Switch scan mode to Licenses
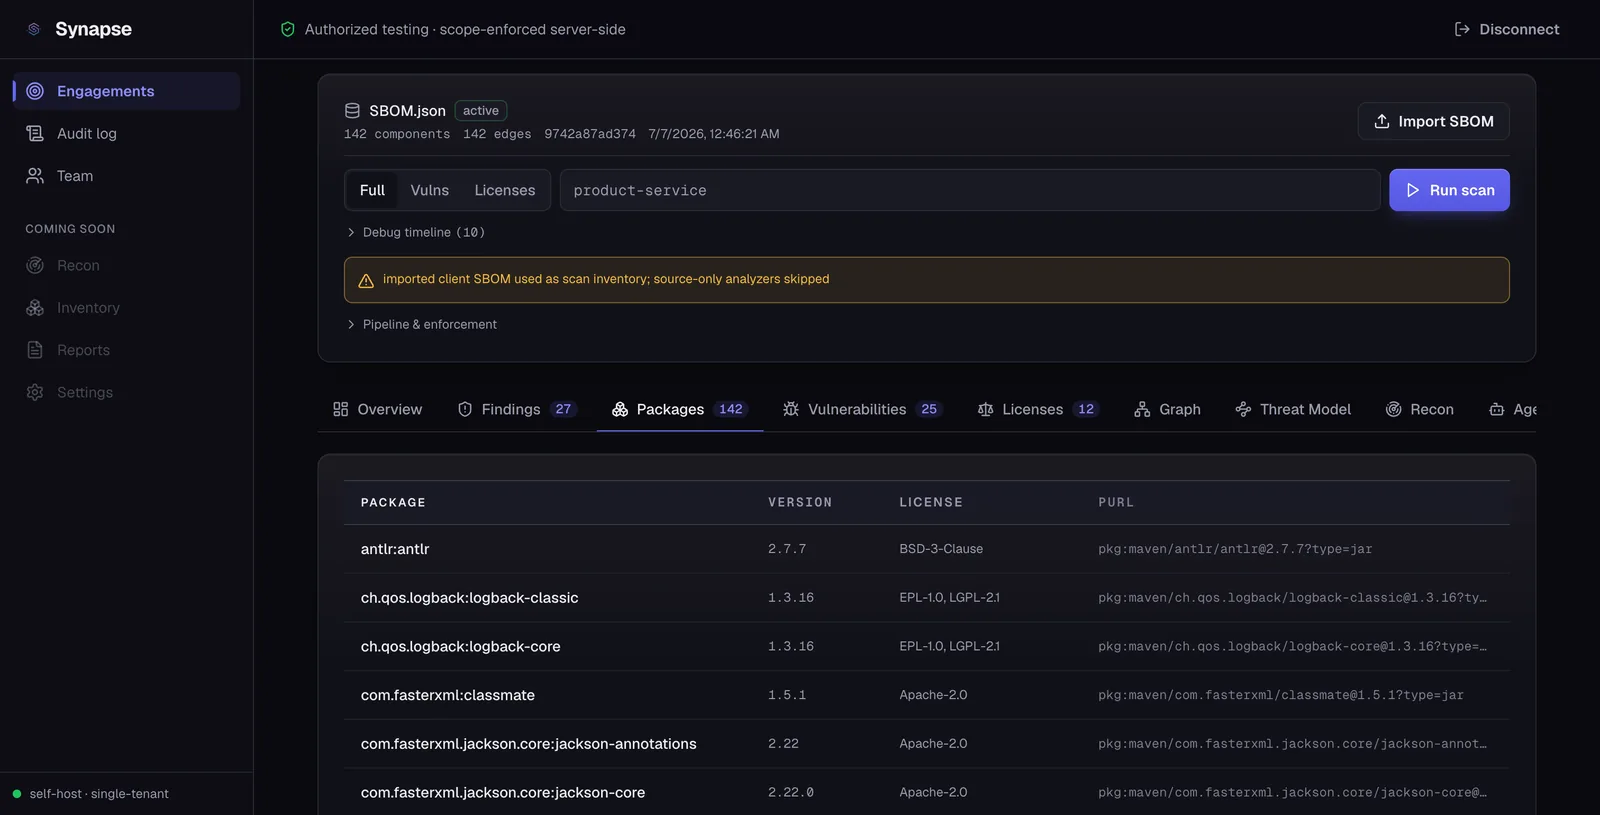Screen dimensions: 1600x815 [x=505, y=190]
